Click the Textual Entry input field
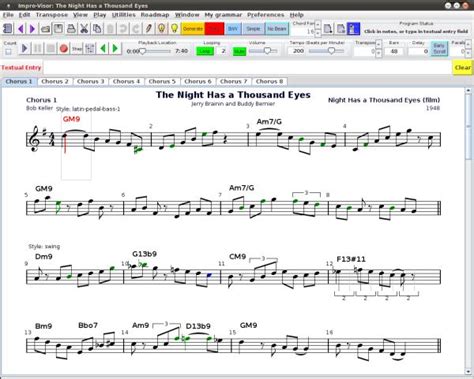 (x=247, y=67)
